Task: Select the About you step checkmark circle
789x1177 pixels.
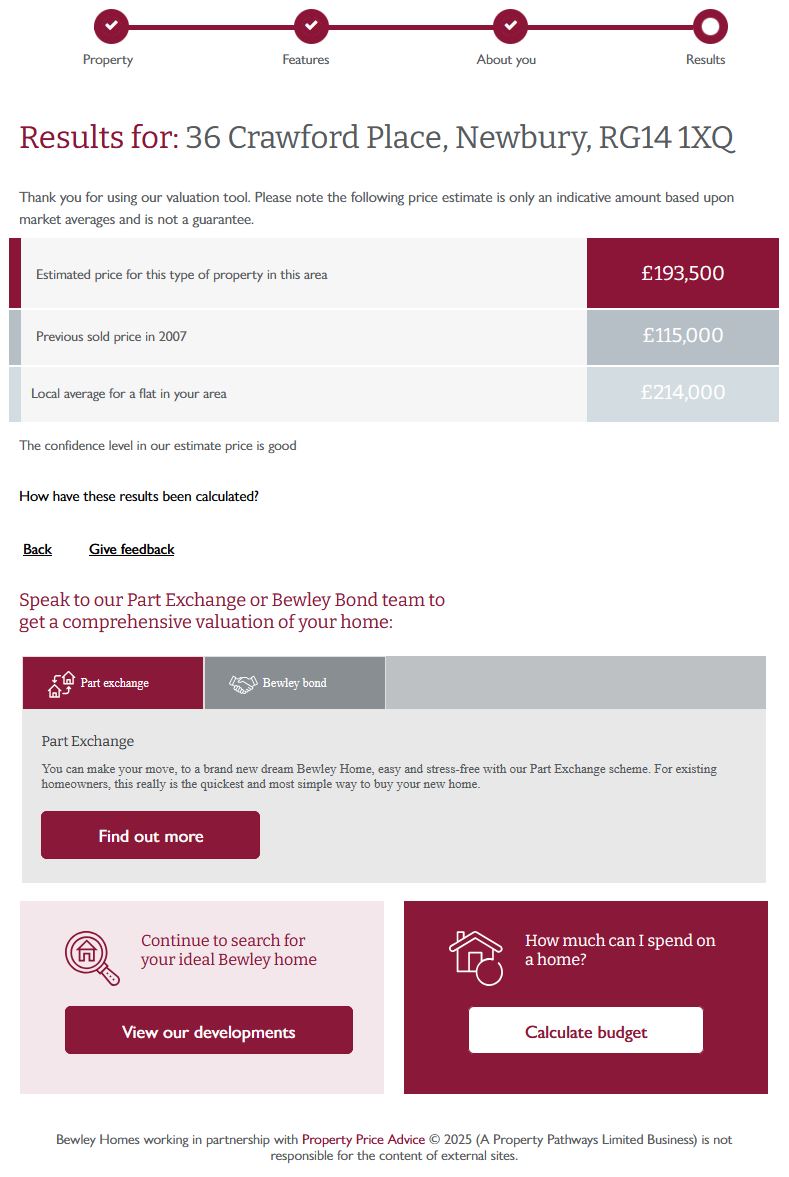Action: 510,26
